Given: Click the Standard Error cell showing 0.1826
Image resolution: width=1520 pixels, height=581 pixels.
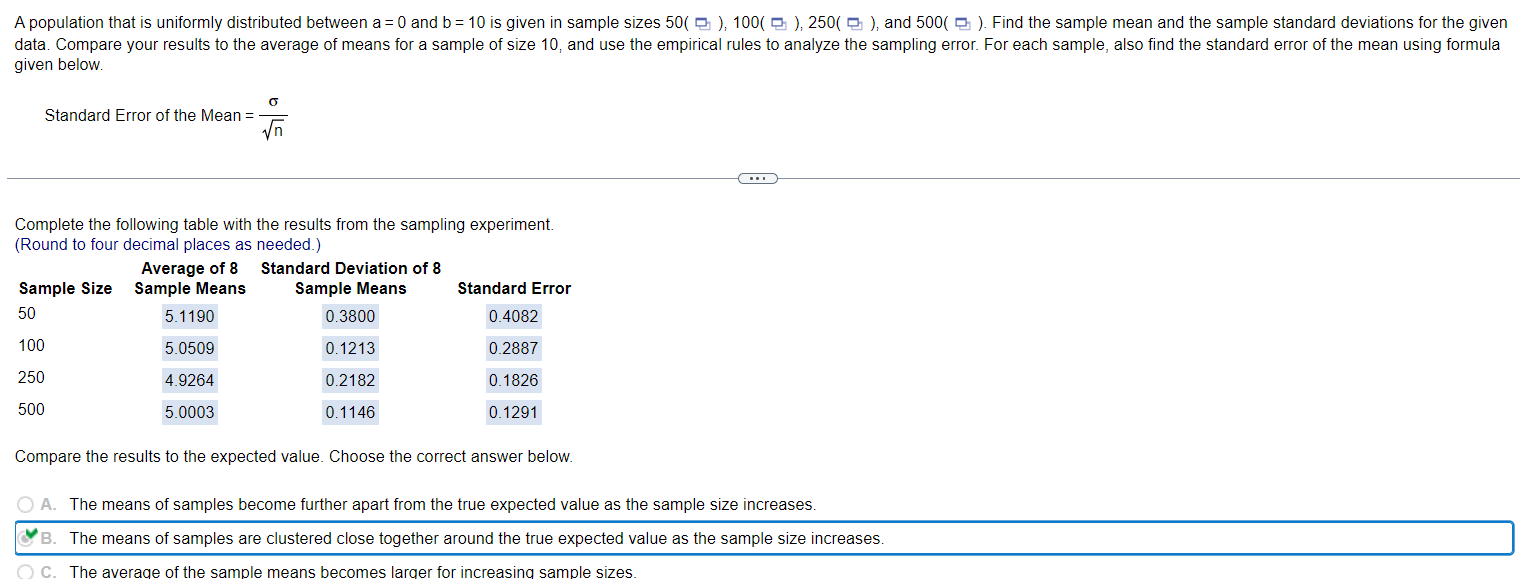Looking at the screenshot, I should point(513,380).
